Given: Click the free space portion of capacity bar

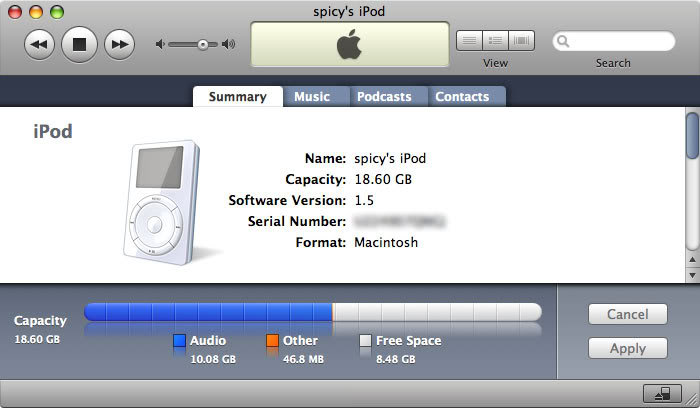Looking at the screenshot, I should pyautogui.click(x=438, y=312).
